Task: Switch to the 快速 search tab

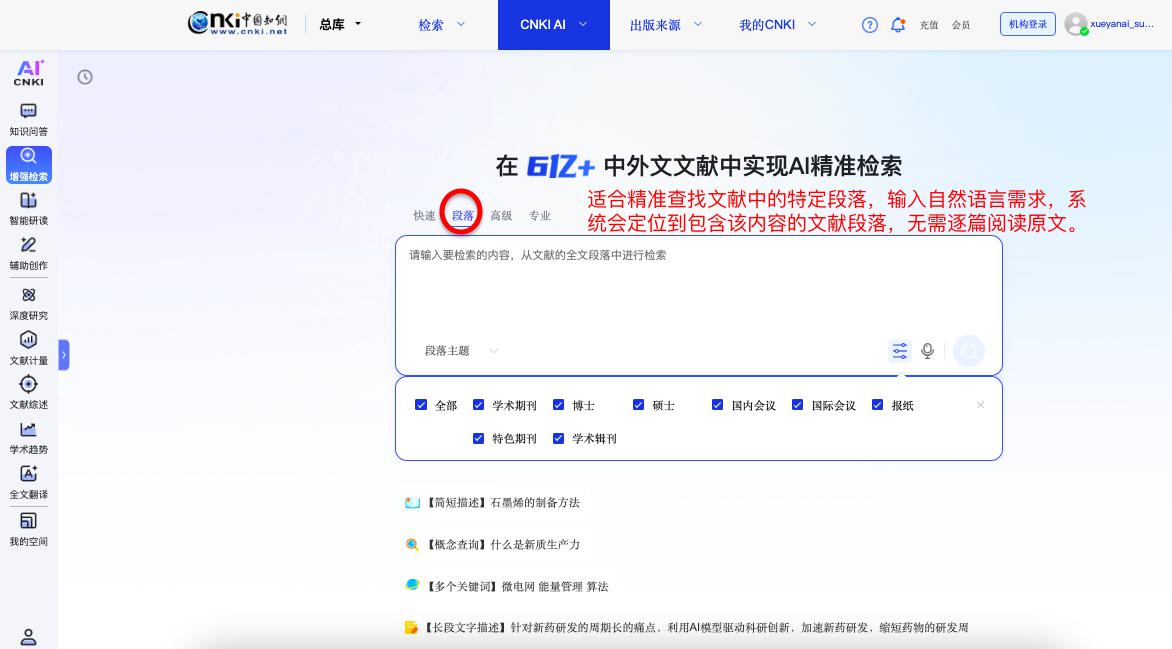Action: click(x=424, y=215)
